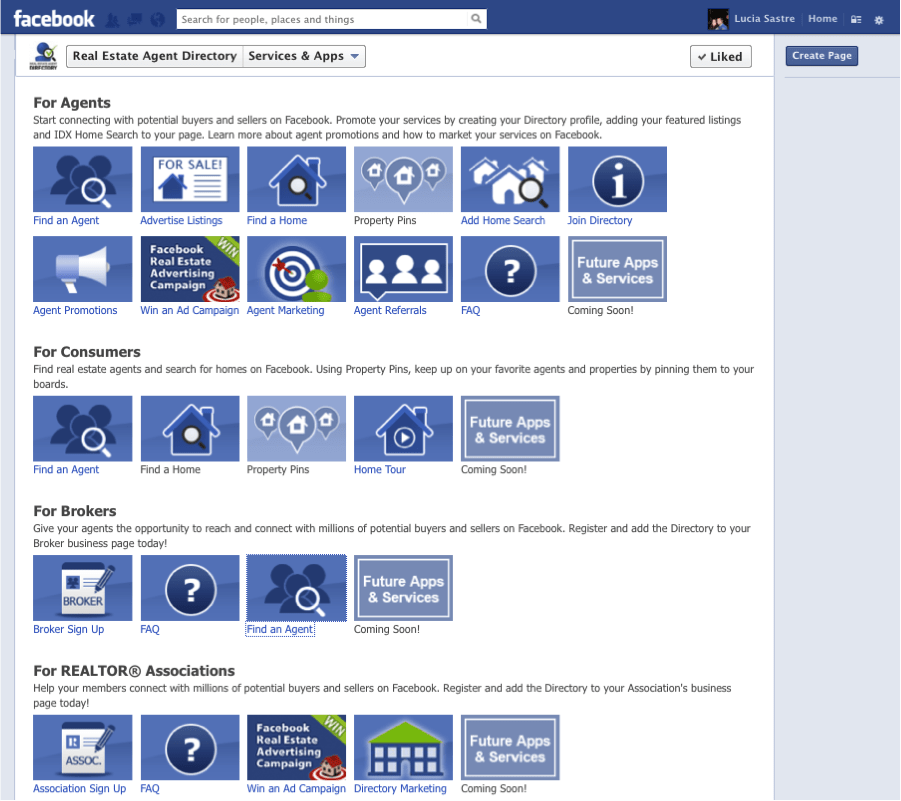The height and width of the screenshot is (801, 901).
Task: Go to Home in the top bar
Action: point(822,18)
